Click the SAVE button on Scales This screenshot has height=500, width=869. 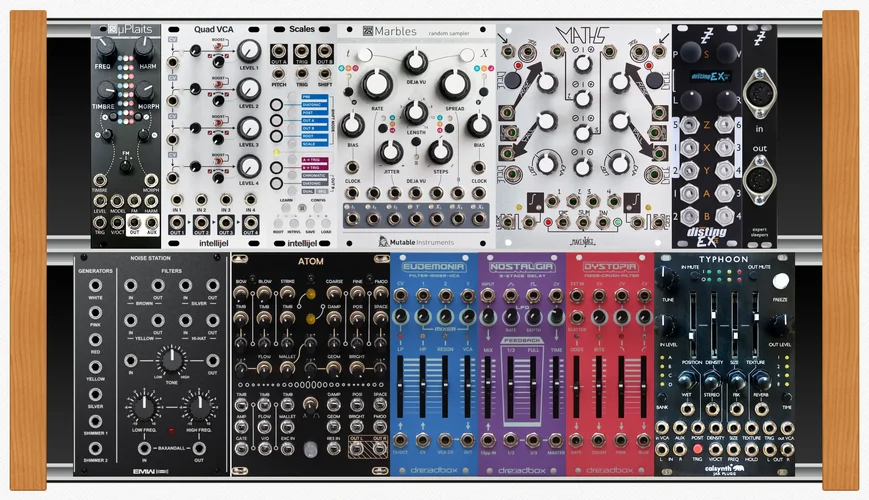click(x=310, y=223)
